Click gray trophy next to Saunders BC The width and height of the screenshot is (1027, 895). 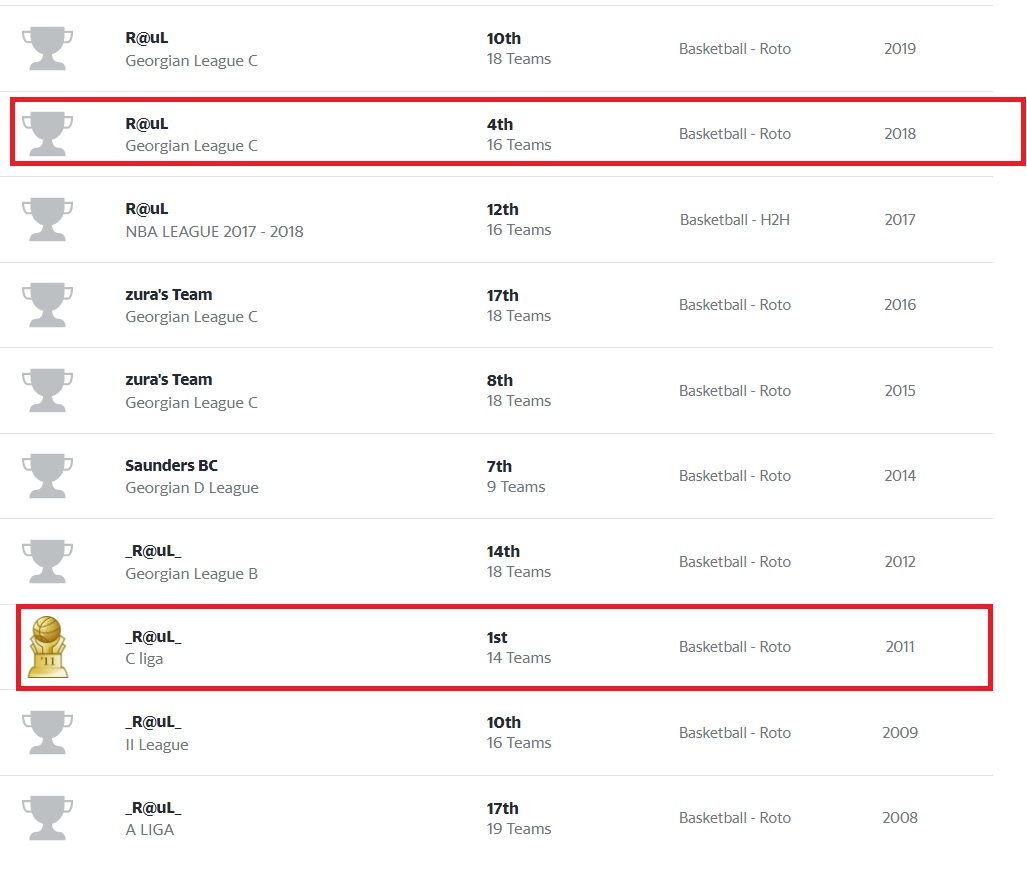click(x=47, y=476)
